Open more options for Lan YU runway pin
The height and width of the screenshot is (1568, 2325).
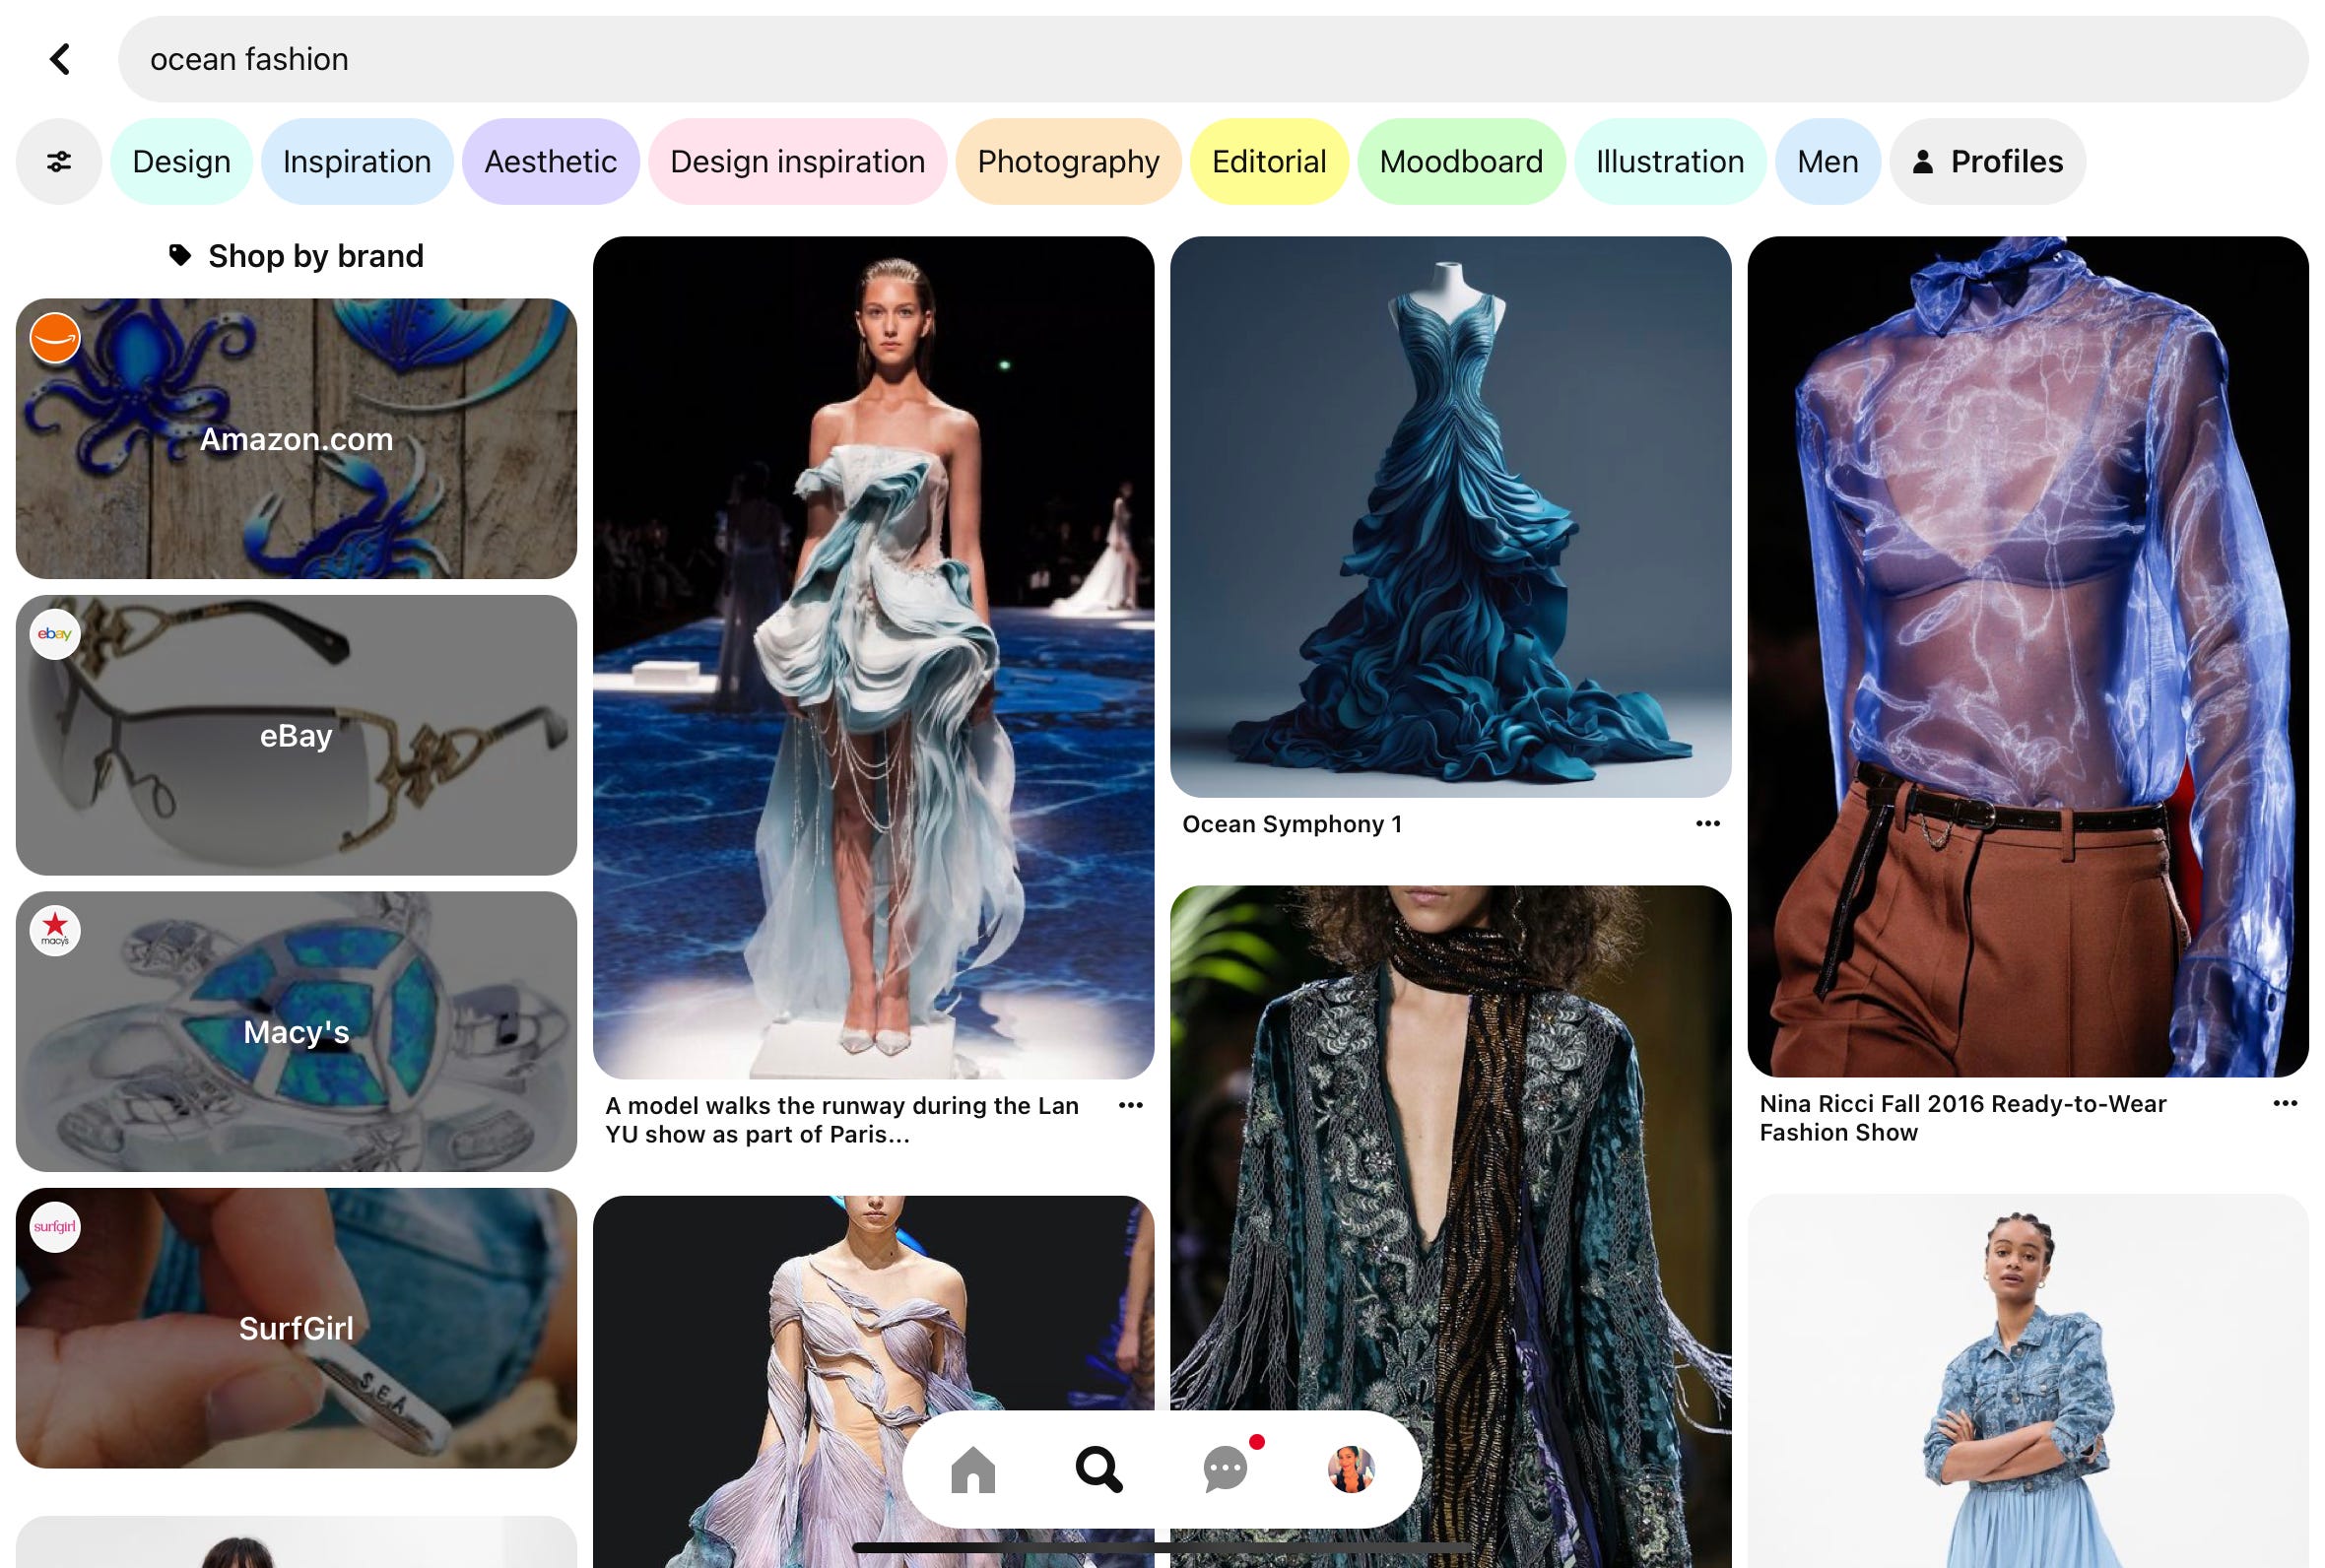point(1130,1106)
